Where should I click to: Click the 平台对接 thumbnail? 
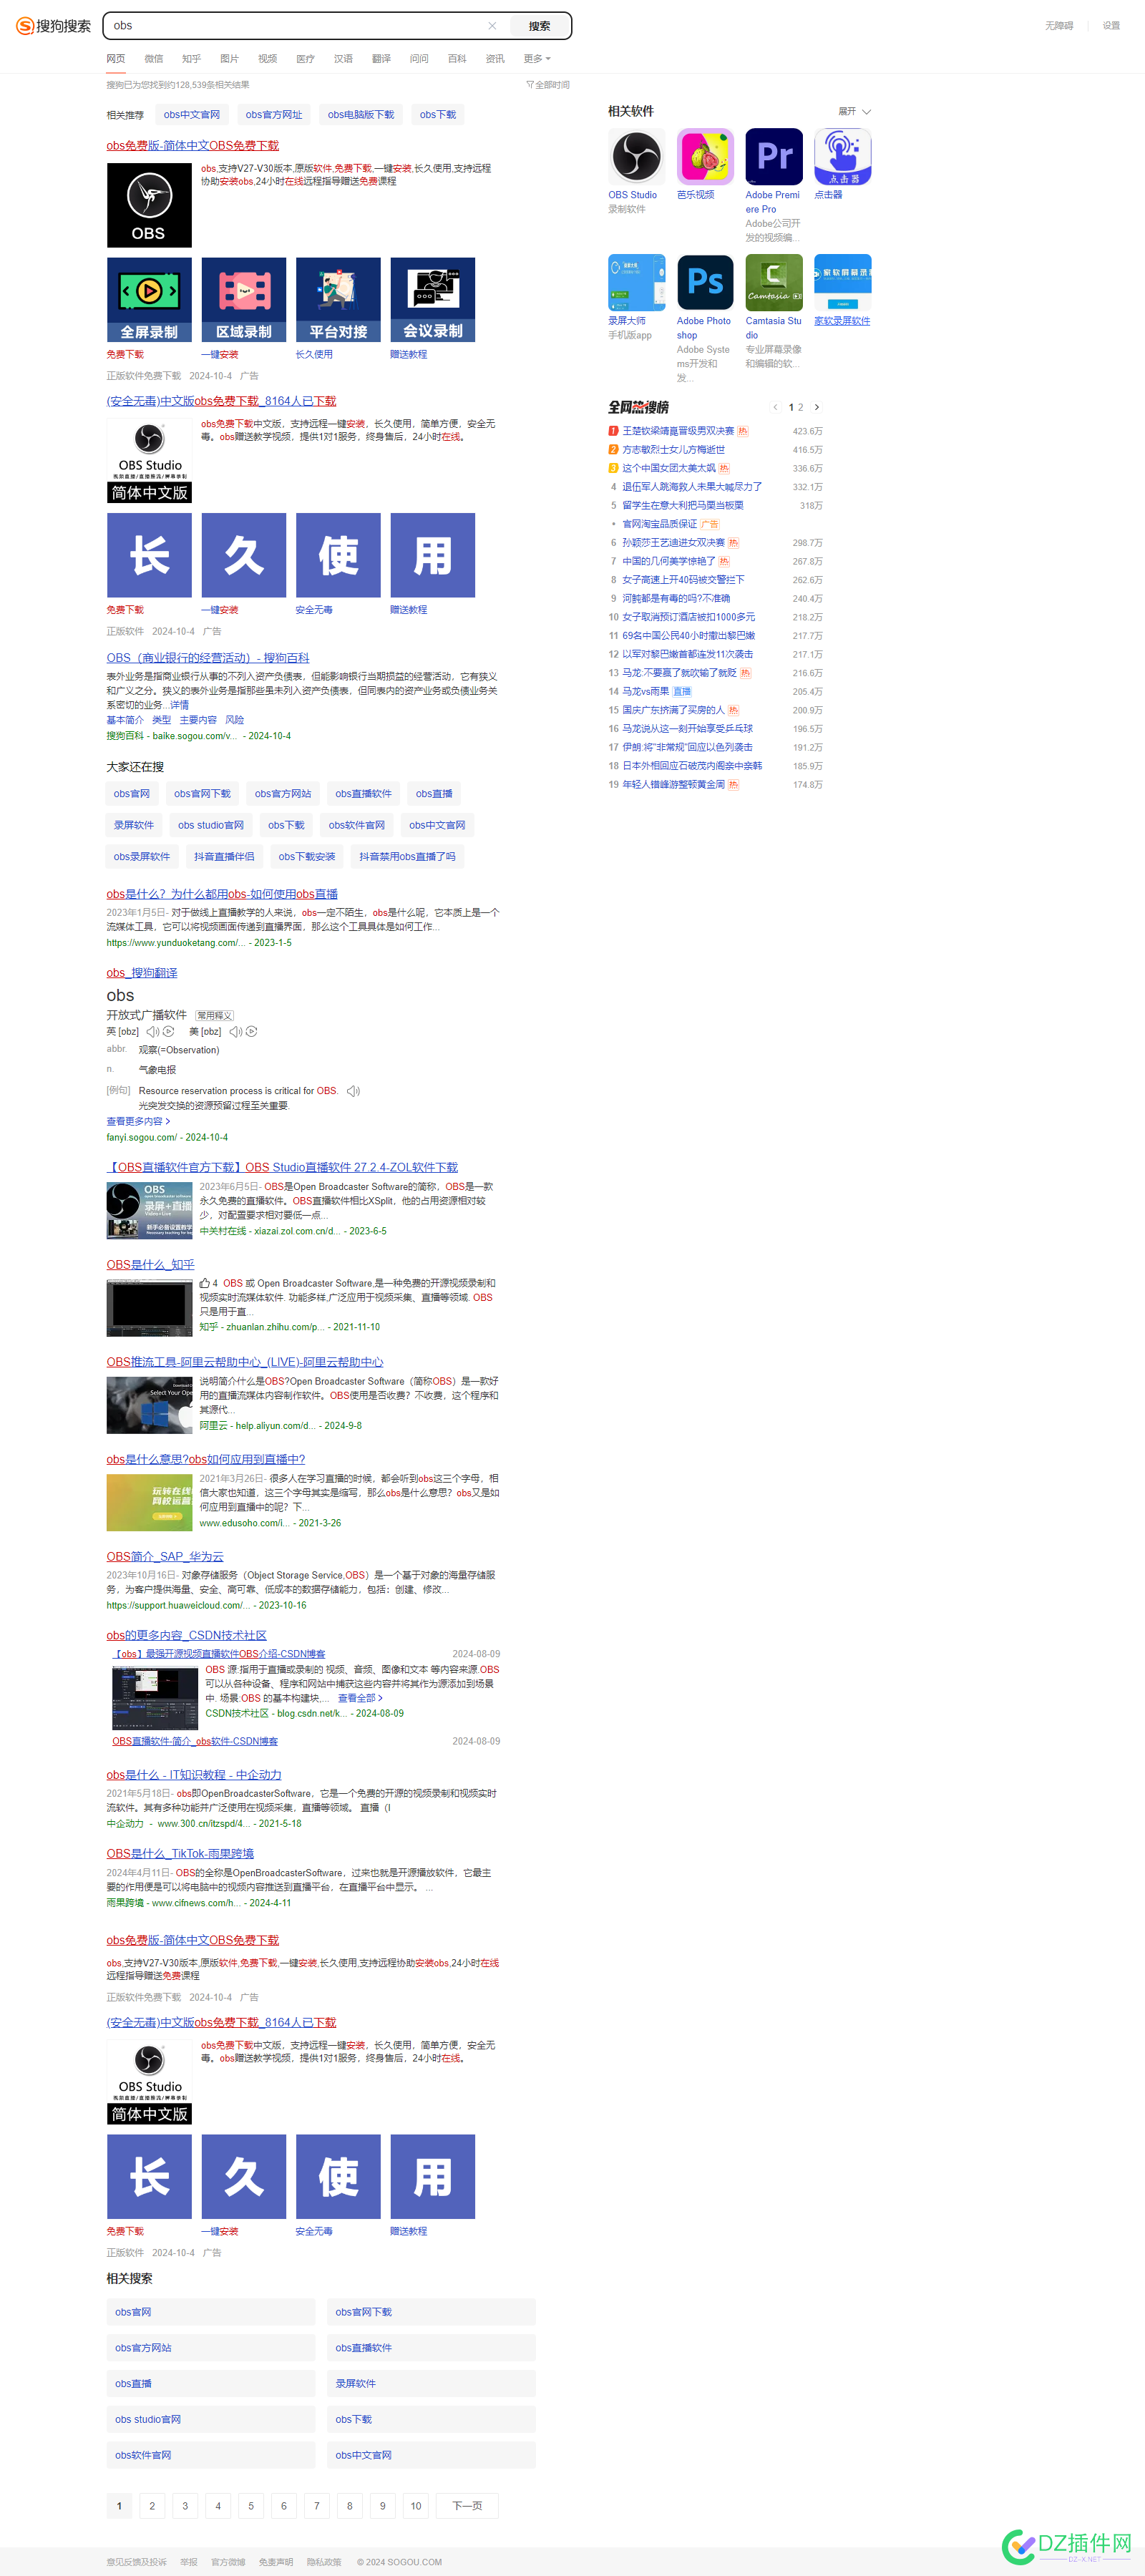pos(338,300)
